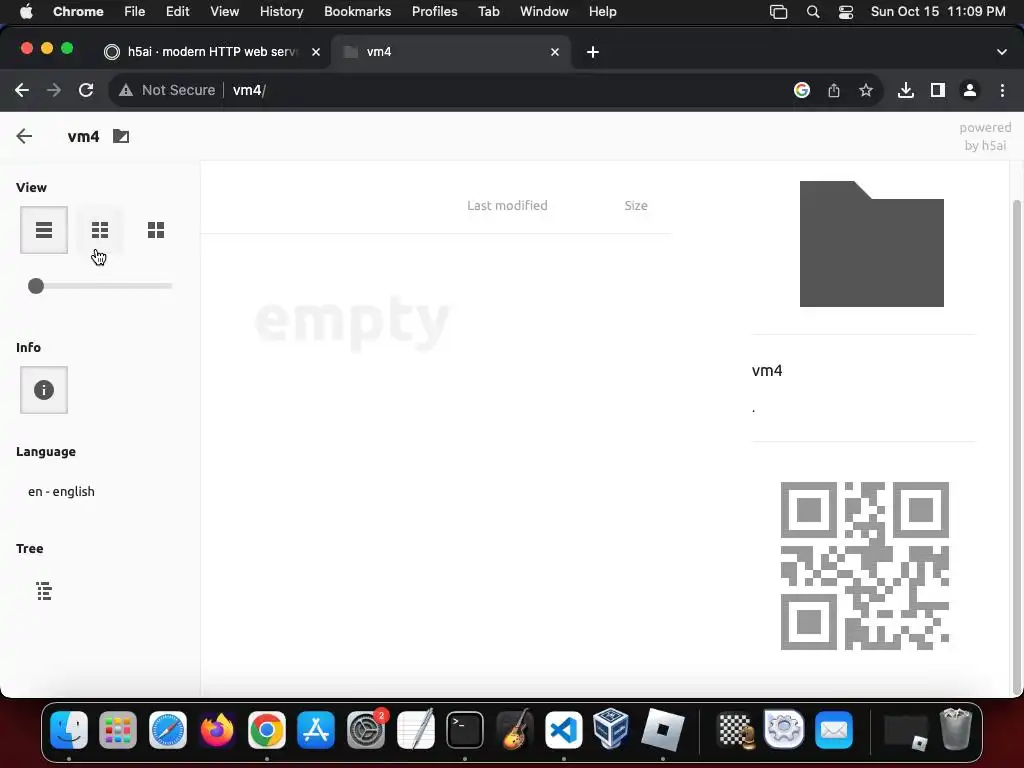Click the large folder preview icon
This screenshot has height=768, width=1024.
[x=872, y=244]
